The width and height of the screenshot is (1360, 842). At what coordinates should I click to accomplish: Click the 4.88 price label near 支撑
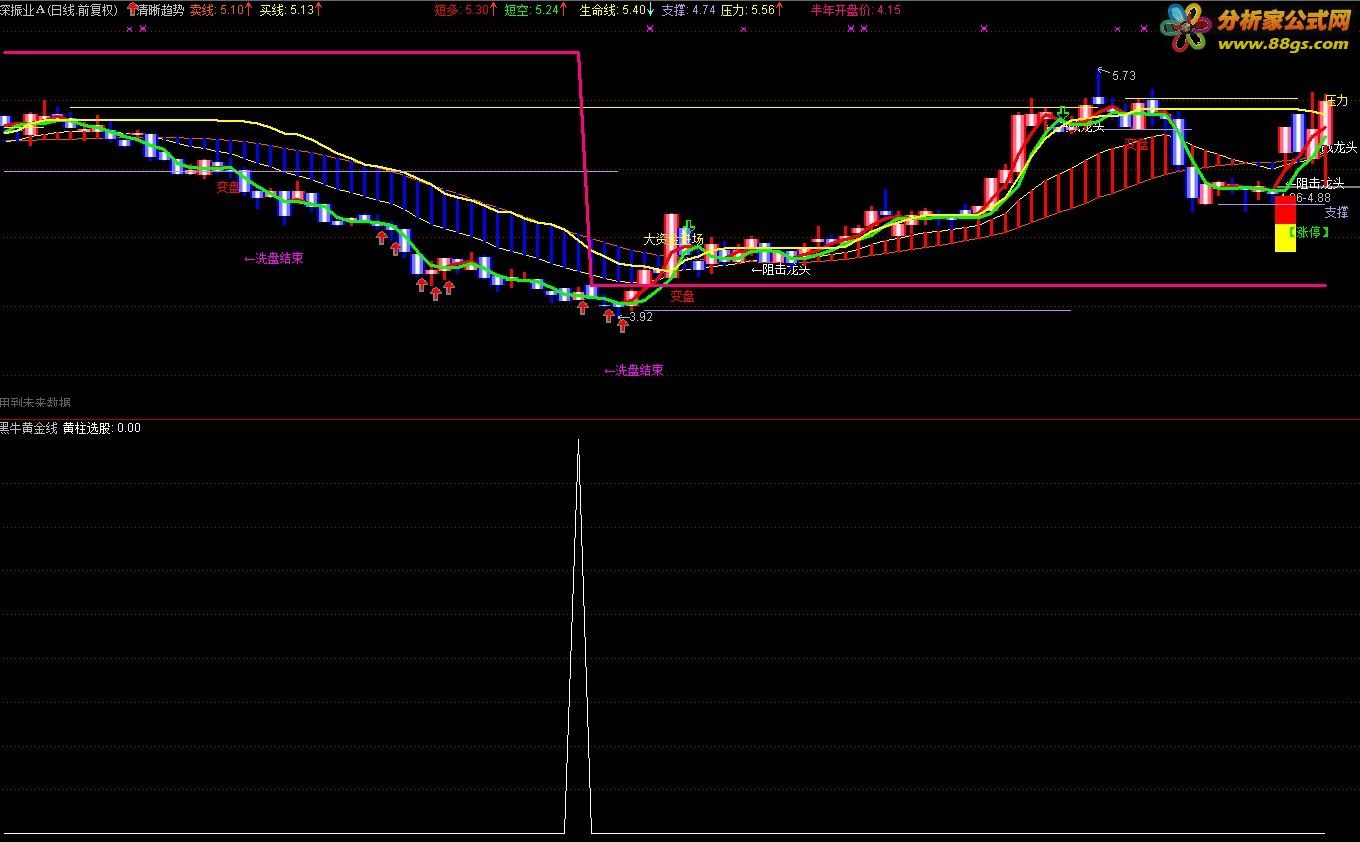click(x=1317, y=197)
